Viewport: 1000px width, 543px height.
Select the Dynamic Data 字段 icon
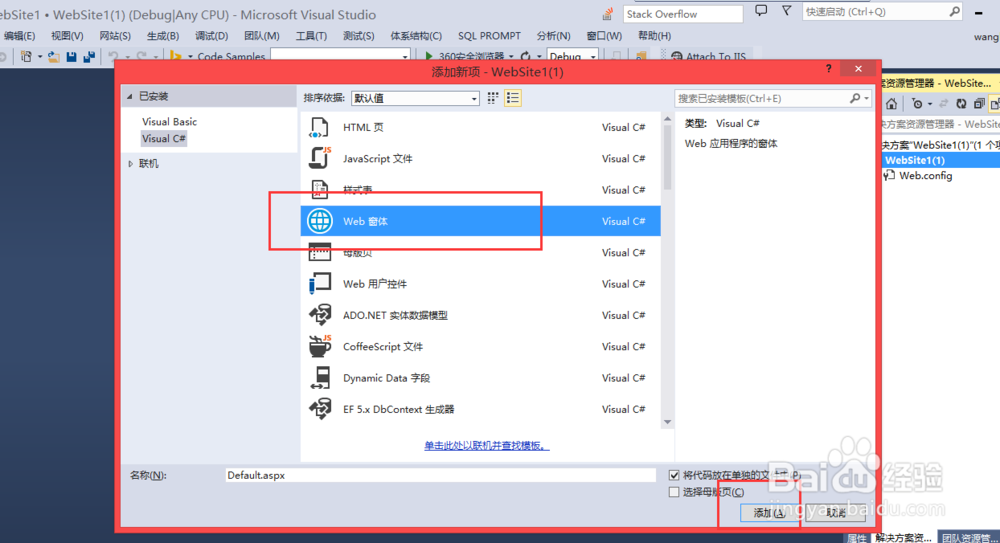pyautogui.click(x=320, y=377)
